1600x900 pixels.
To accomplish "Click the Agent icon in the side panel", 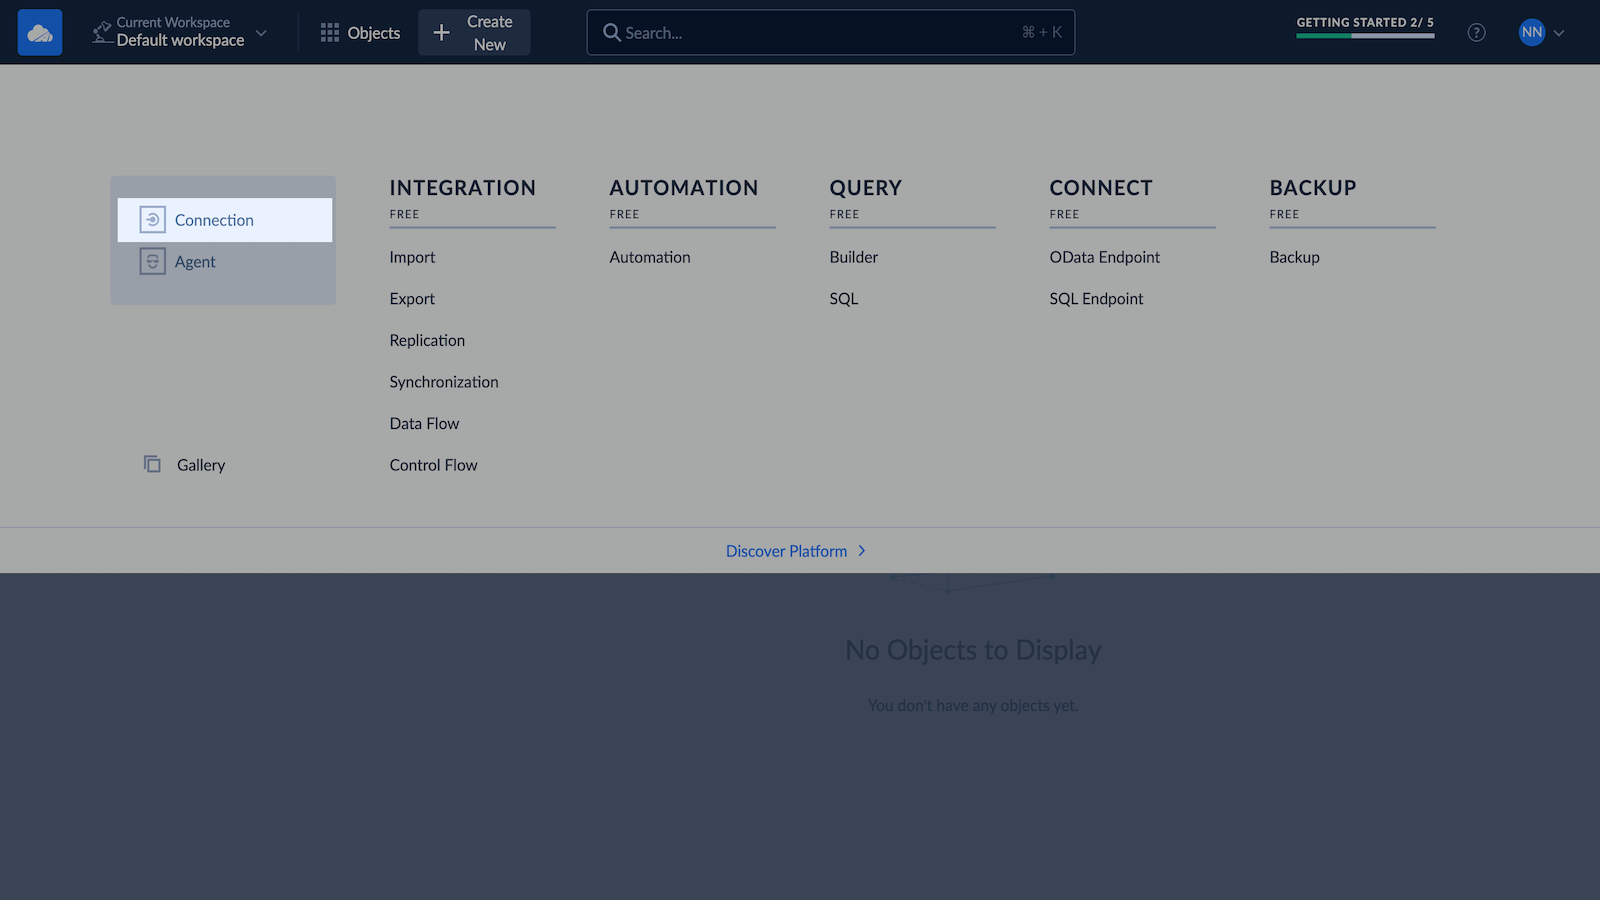I will point(152,262).
